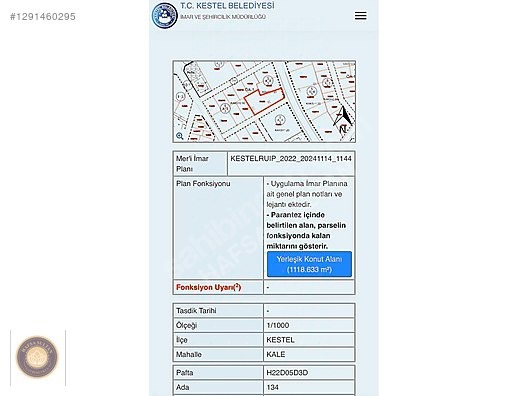The image size is (528, 396).
Task: Select the KESTELRUIP_2022_20241114_1144 plan code
Action: pyautogui.click(x=291, y=159)
